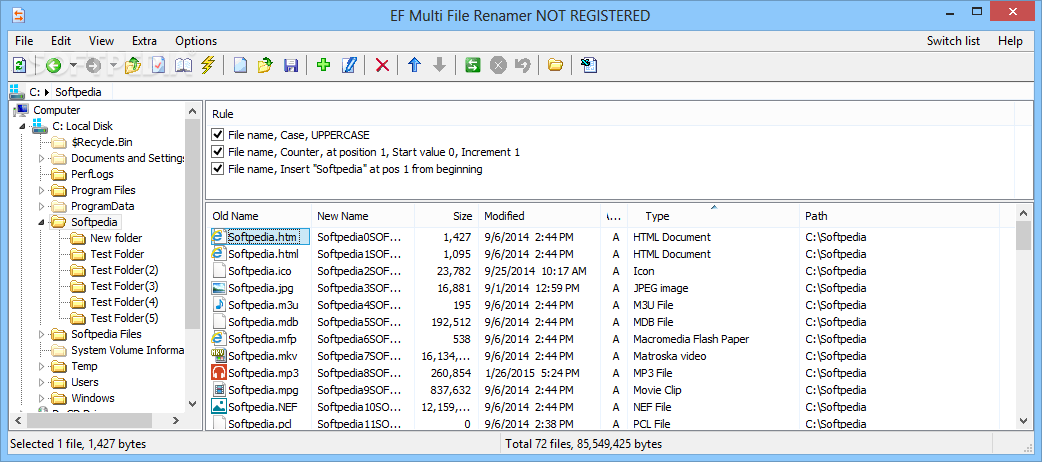Create a new blank rule list
Viewport: 1042px width, 462px height.
pyautogui.click(x=240, y=65)
